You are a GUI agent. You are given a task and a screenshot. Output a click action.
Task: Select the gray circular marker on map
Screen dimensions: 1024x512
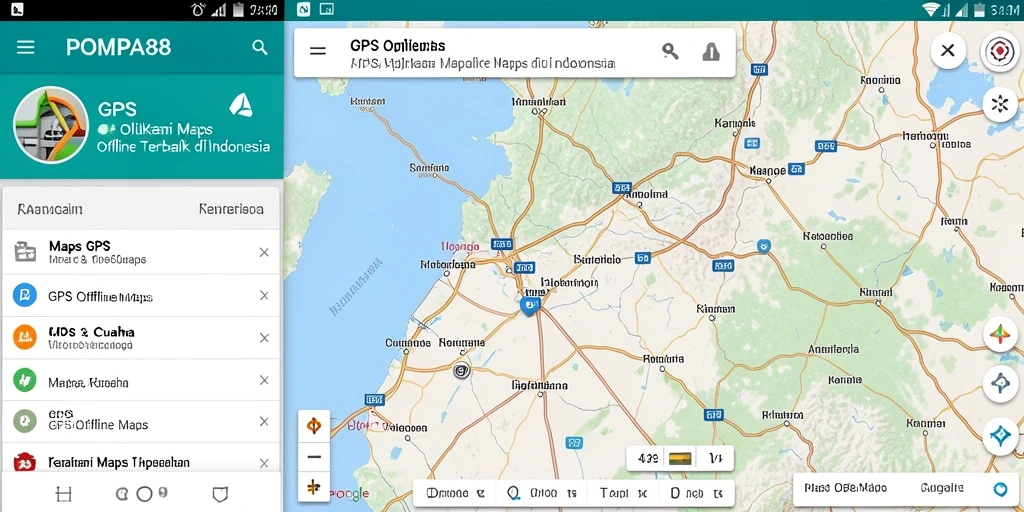tap(462, 370)
